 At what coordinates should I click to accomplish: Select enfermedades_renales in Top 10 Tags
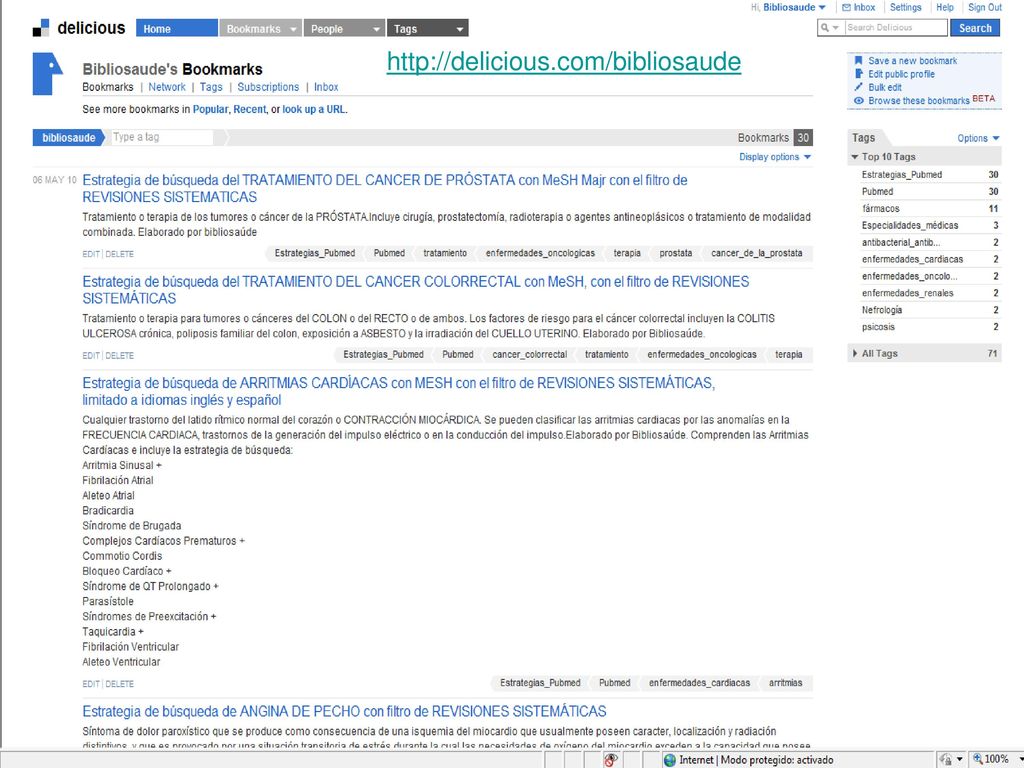907,293
